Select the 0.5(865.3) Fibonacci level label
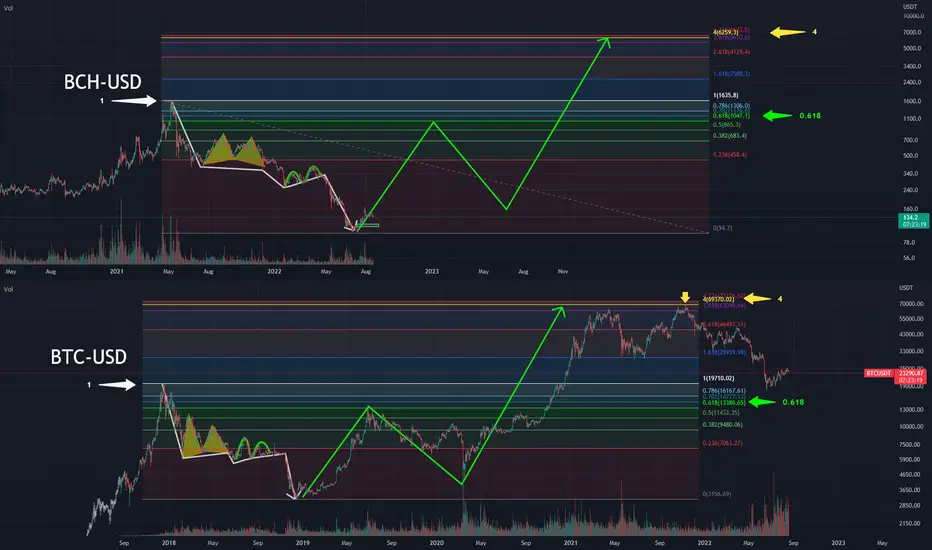Image resolution: width=932 pixels, height=550 pixels. pyautogui.click(x=726, y=125)
